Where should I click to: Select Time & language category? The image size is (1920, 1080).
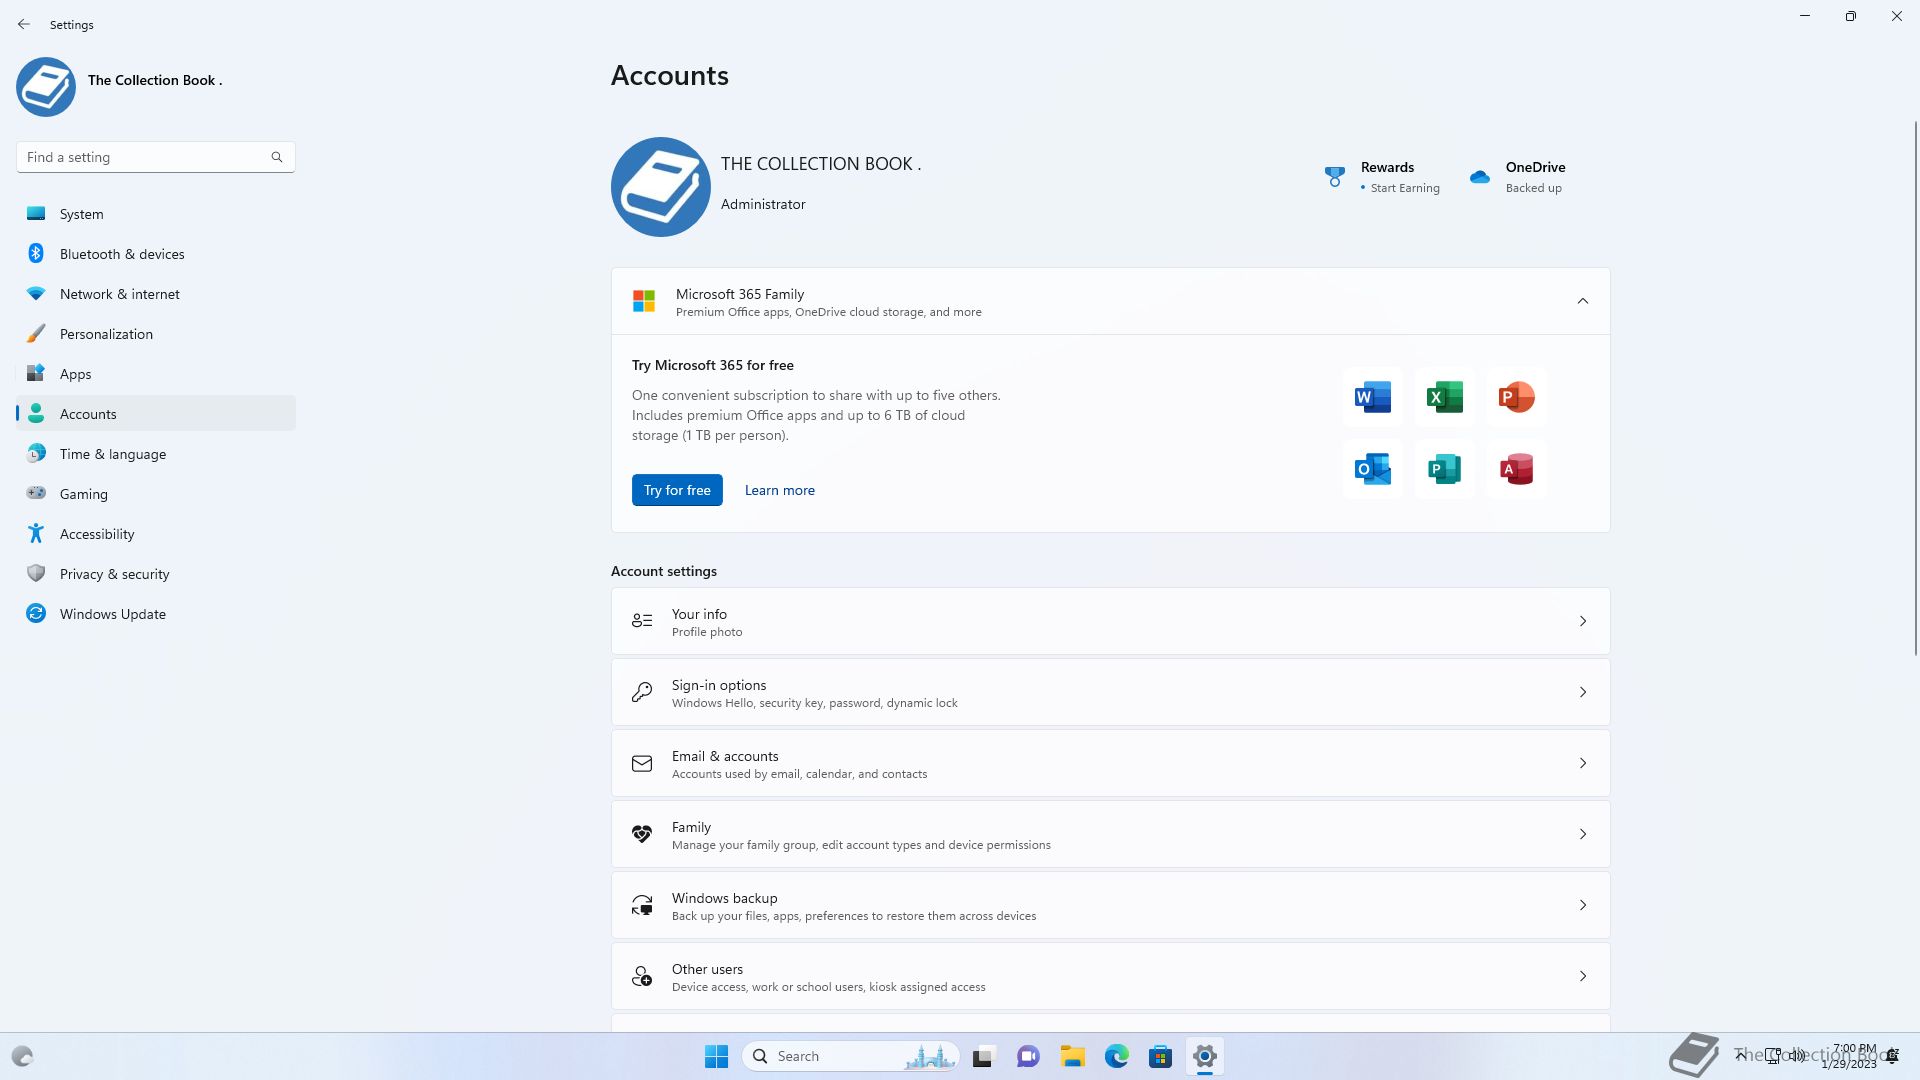tap(156, 454)
